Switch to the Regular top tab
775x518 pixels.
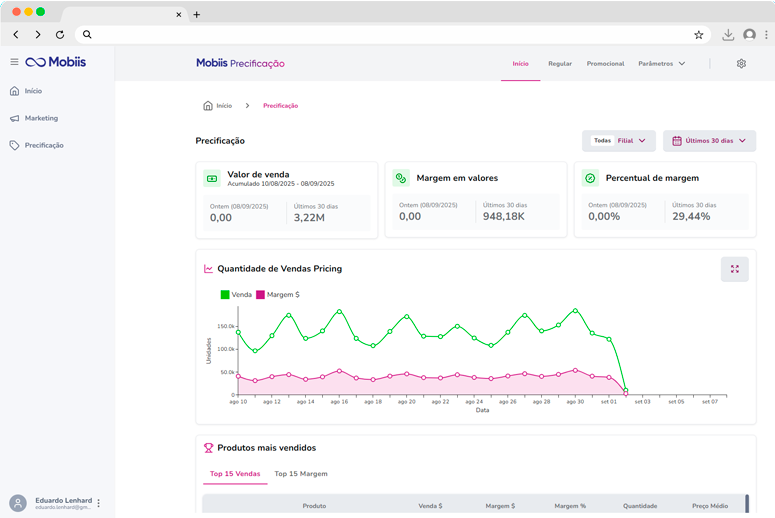click(x=560, y=64)
